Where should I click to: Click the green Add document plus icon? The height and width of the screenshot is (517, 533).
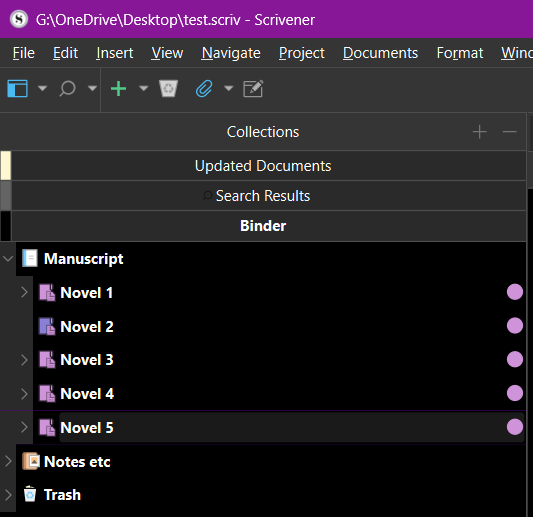point(118,88)
